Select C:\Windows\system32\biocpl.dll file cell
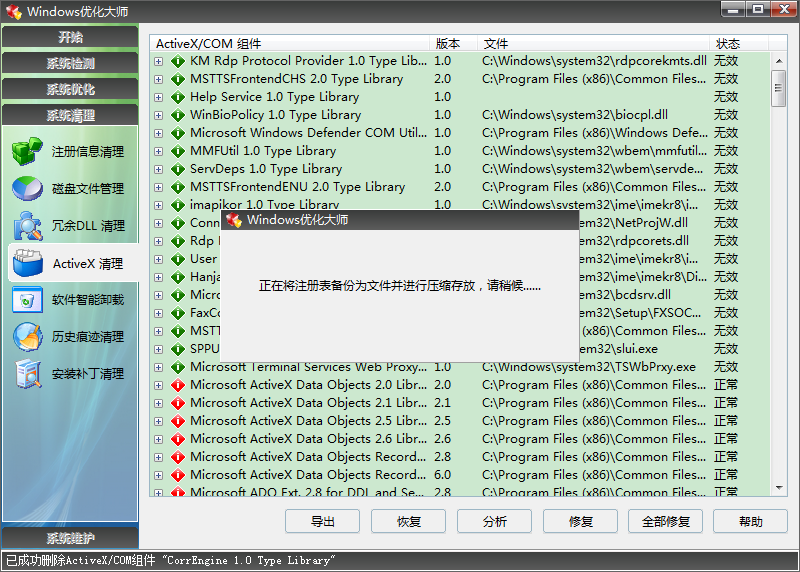The image size is (800, 572). (574, 115)
